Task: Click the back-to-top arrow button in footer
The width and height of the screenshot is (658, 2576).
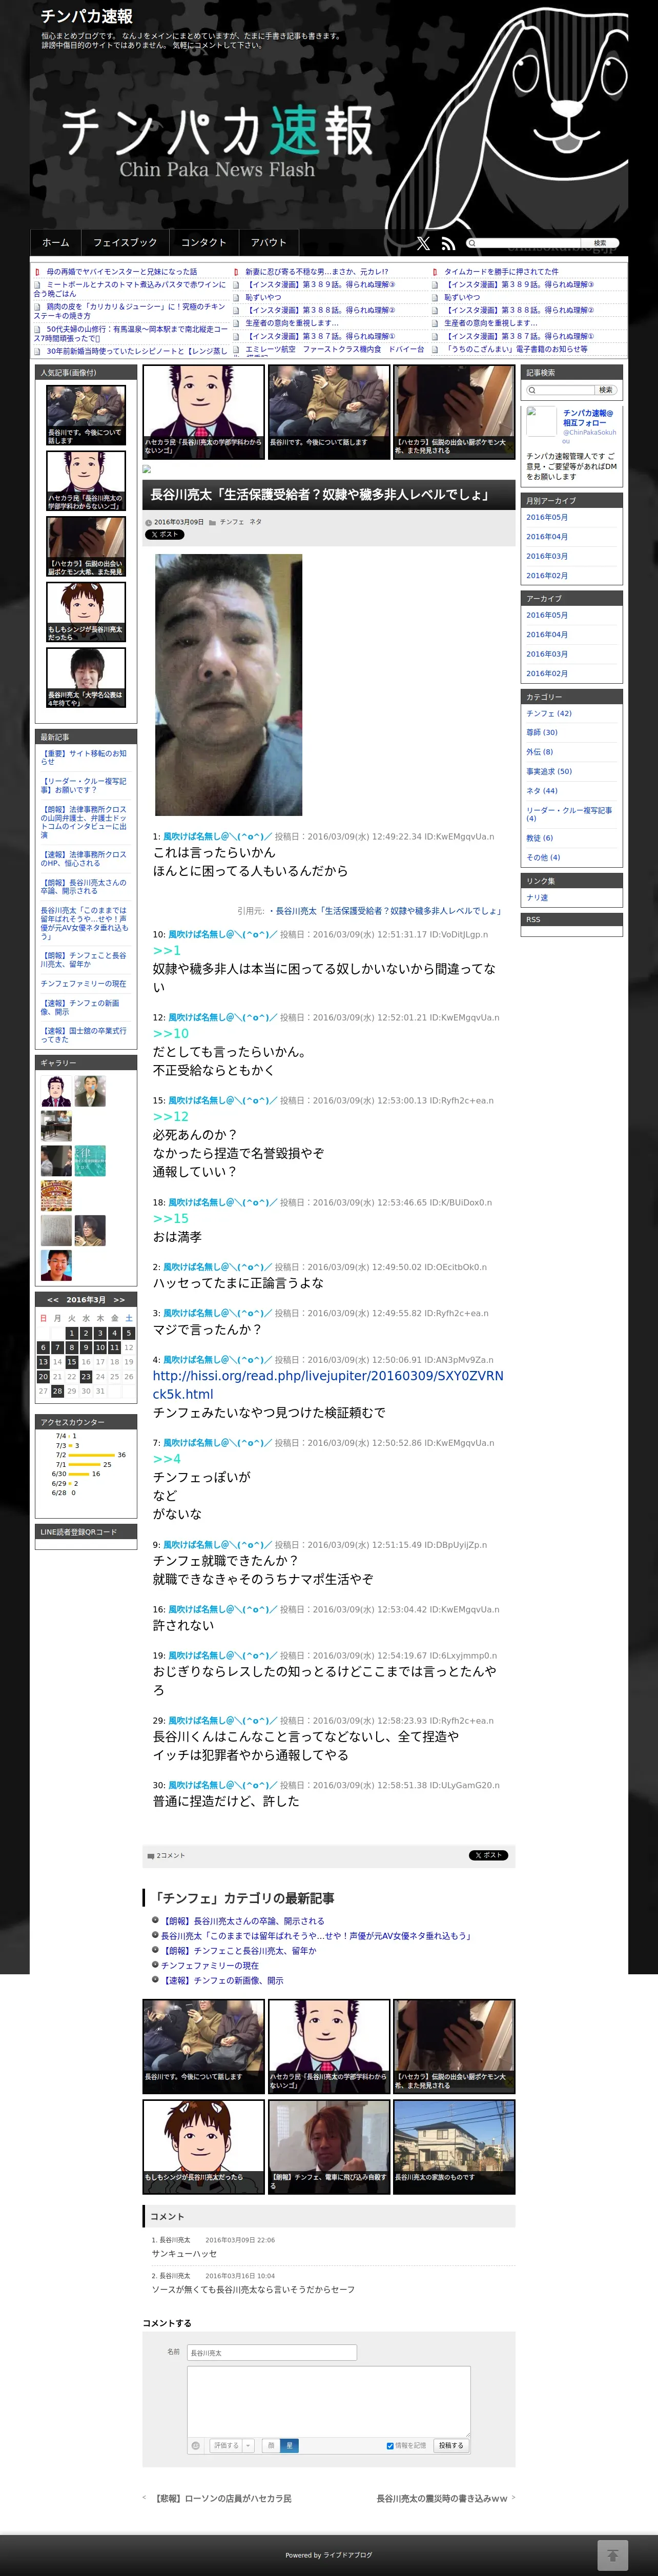Action: click(x=612, y=2554)
